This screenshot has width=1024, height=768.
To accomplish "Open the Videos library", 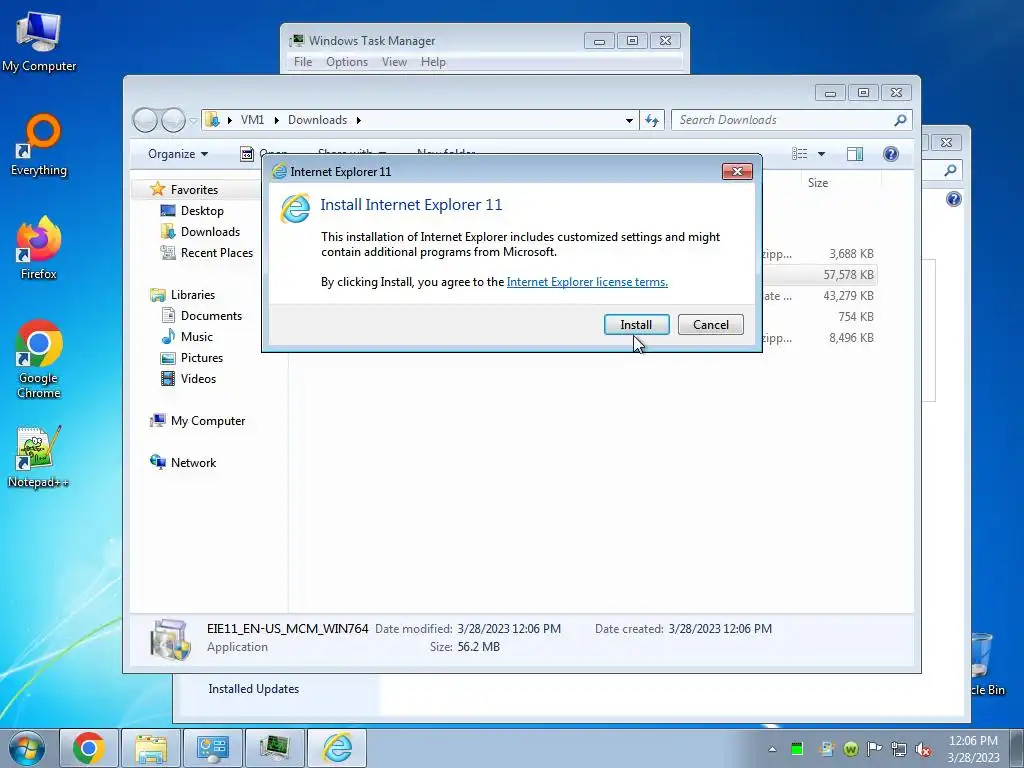I will (x=198, y=379).
